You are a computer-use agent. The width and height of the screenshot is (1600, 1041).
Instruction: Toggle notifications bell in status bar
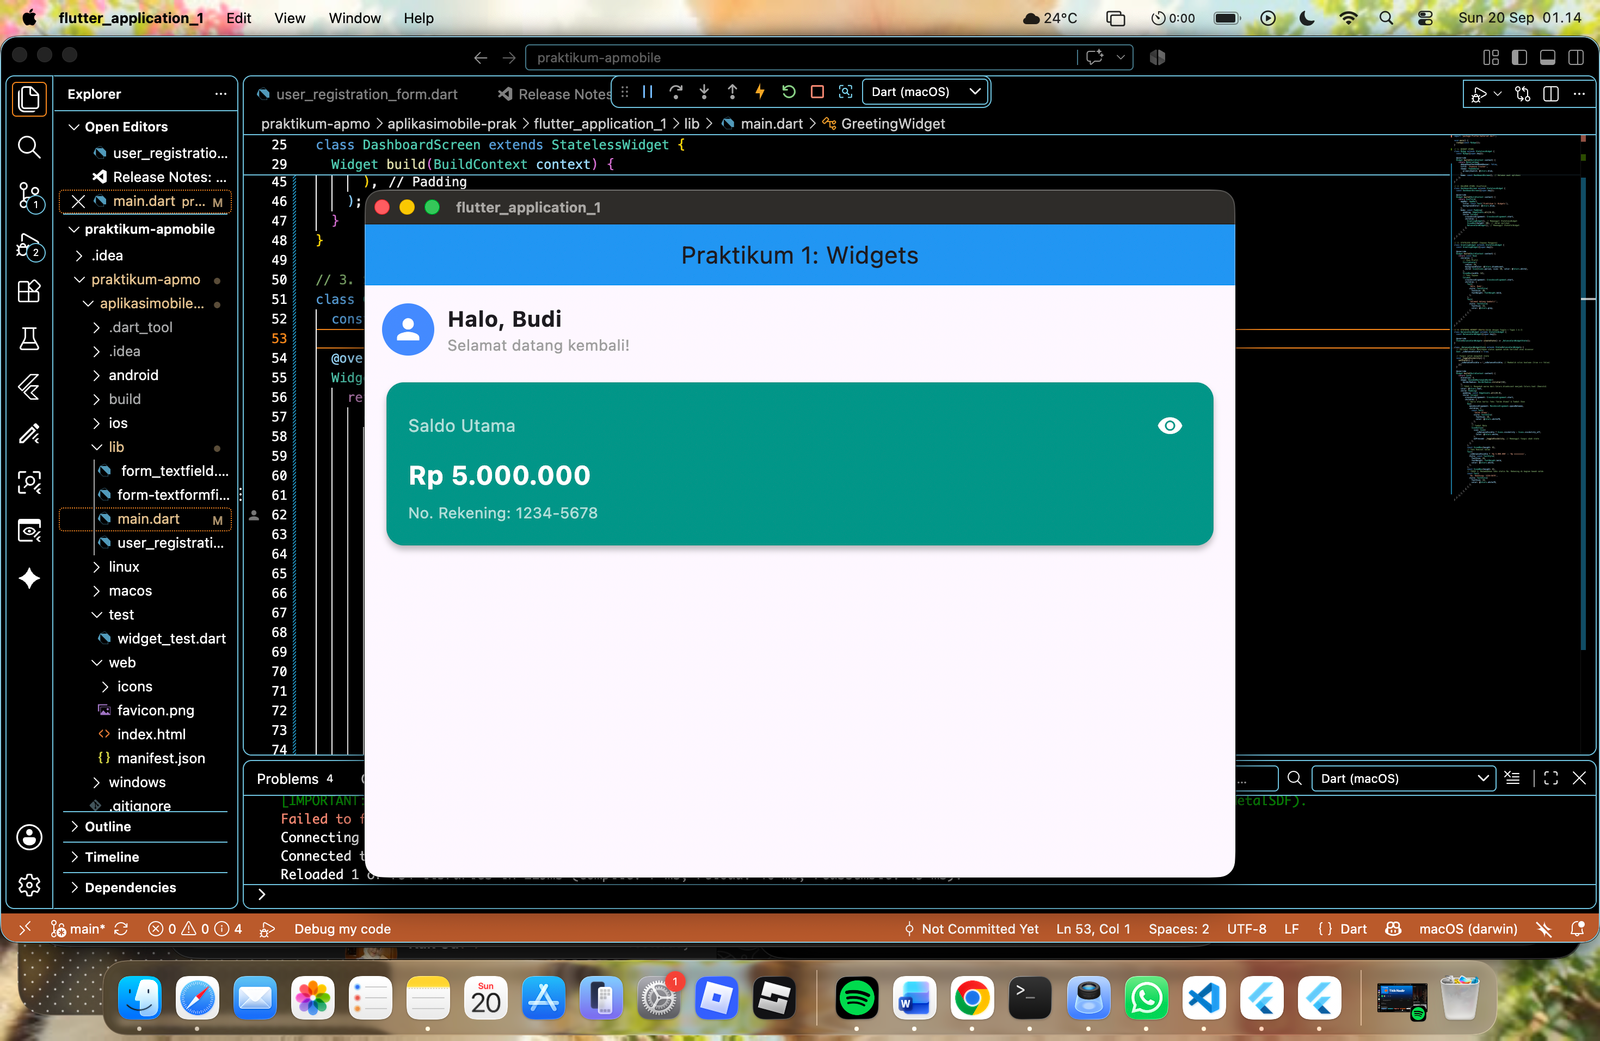(1577, 929)
